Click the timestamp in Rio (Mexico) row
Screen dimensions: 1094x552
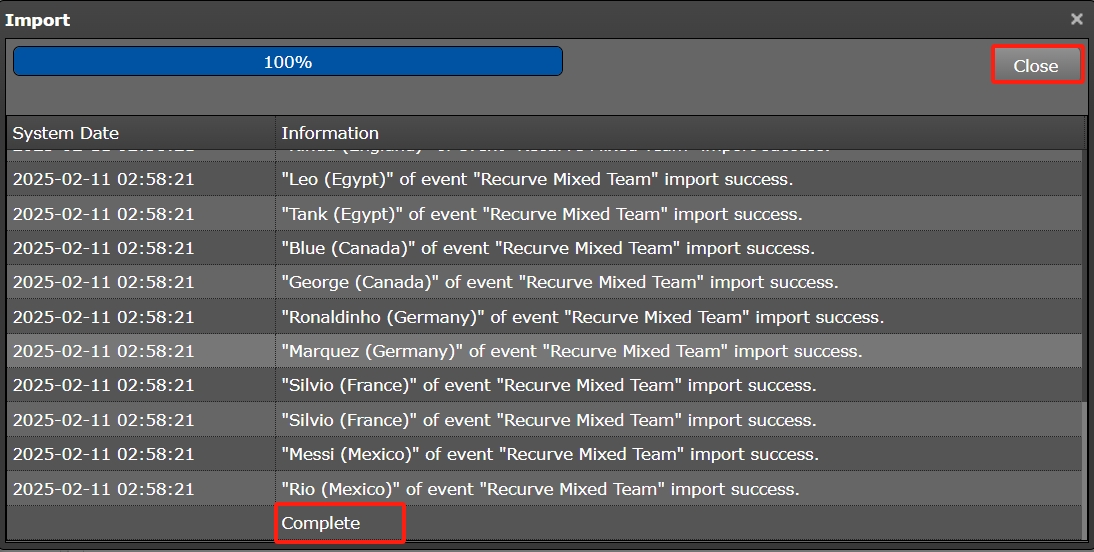(103, 489)
